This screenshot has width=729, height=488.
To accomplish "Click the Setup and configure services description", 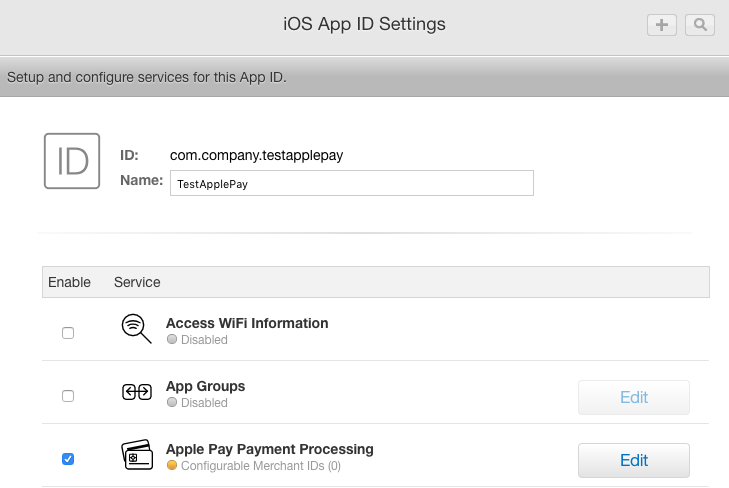I will 146,77.
